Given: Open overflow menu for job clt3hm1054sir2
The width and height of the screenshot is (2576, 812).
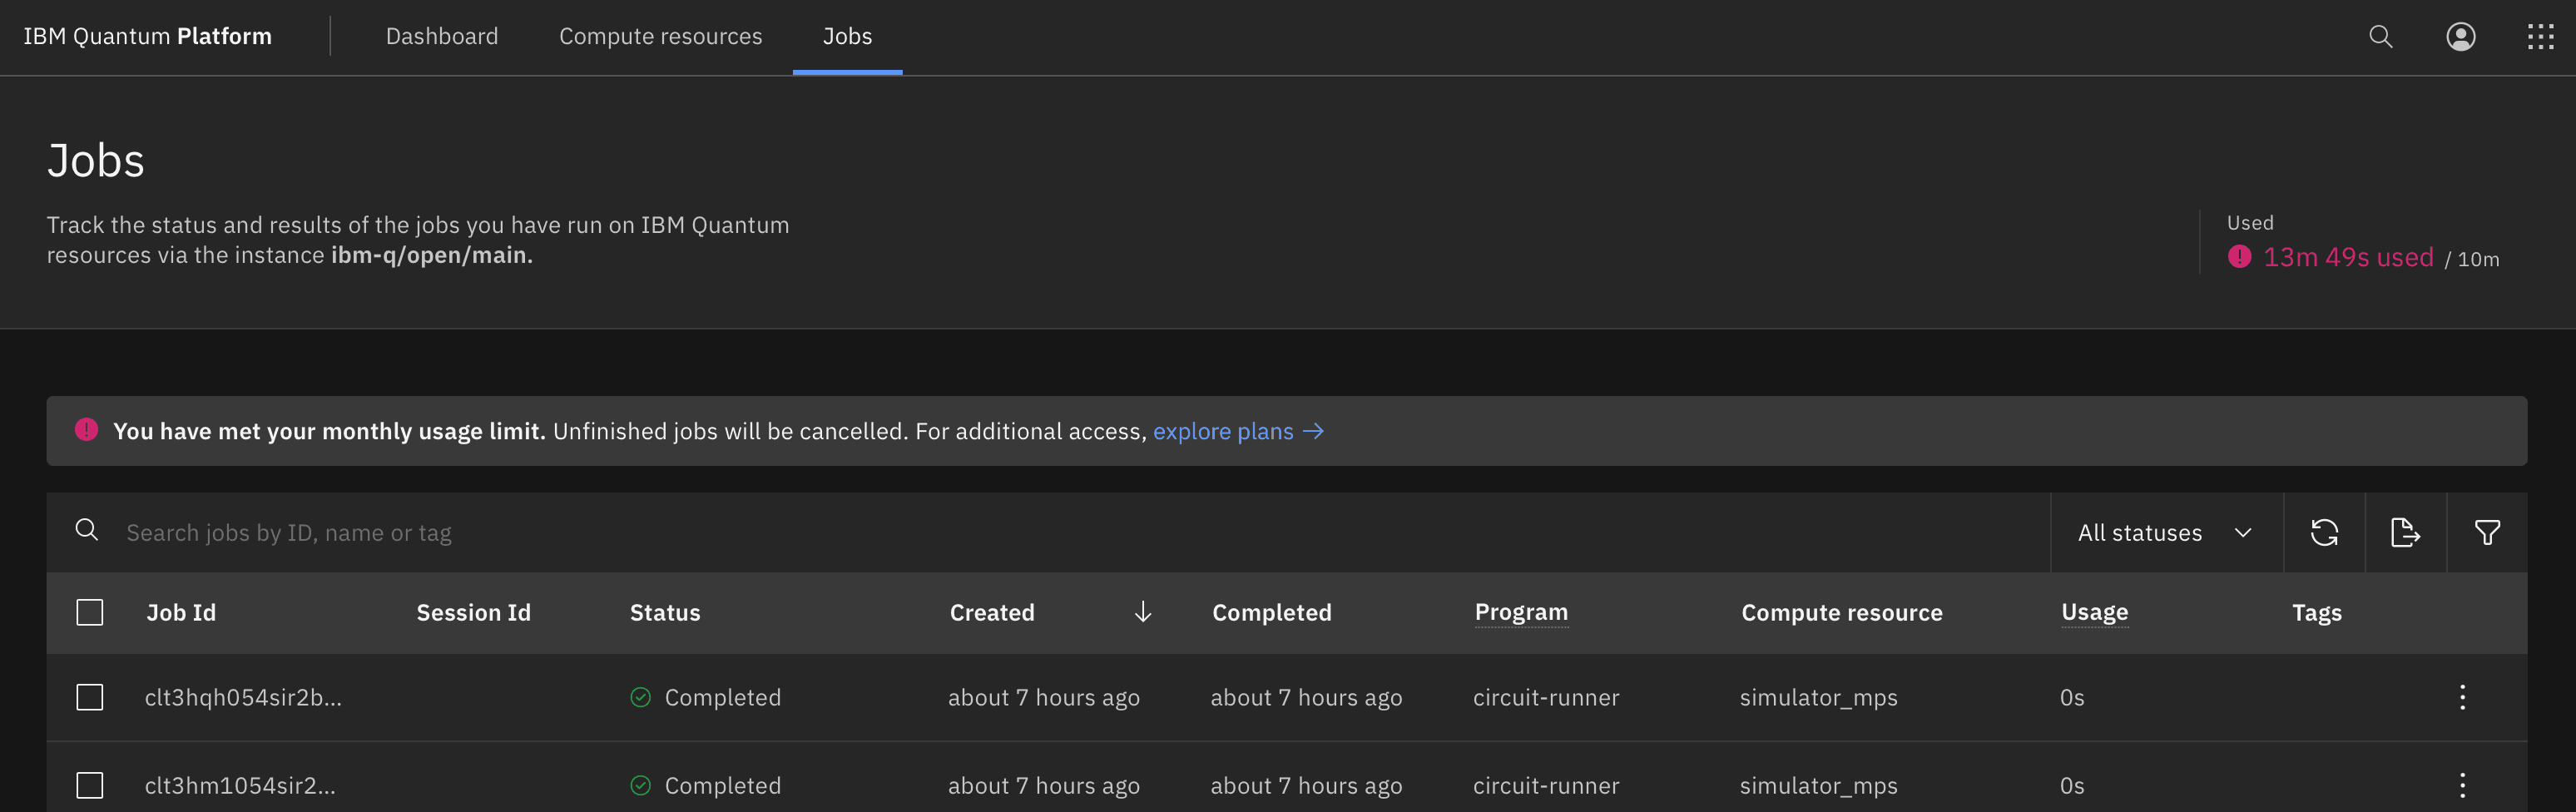Looking at the screenshot, I should (x=2463, y=785).
